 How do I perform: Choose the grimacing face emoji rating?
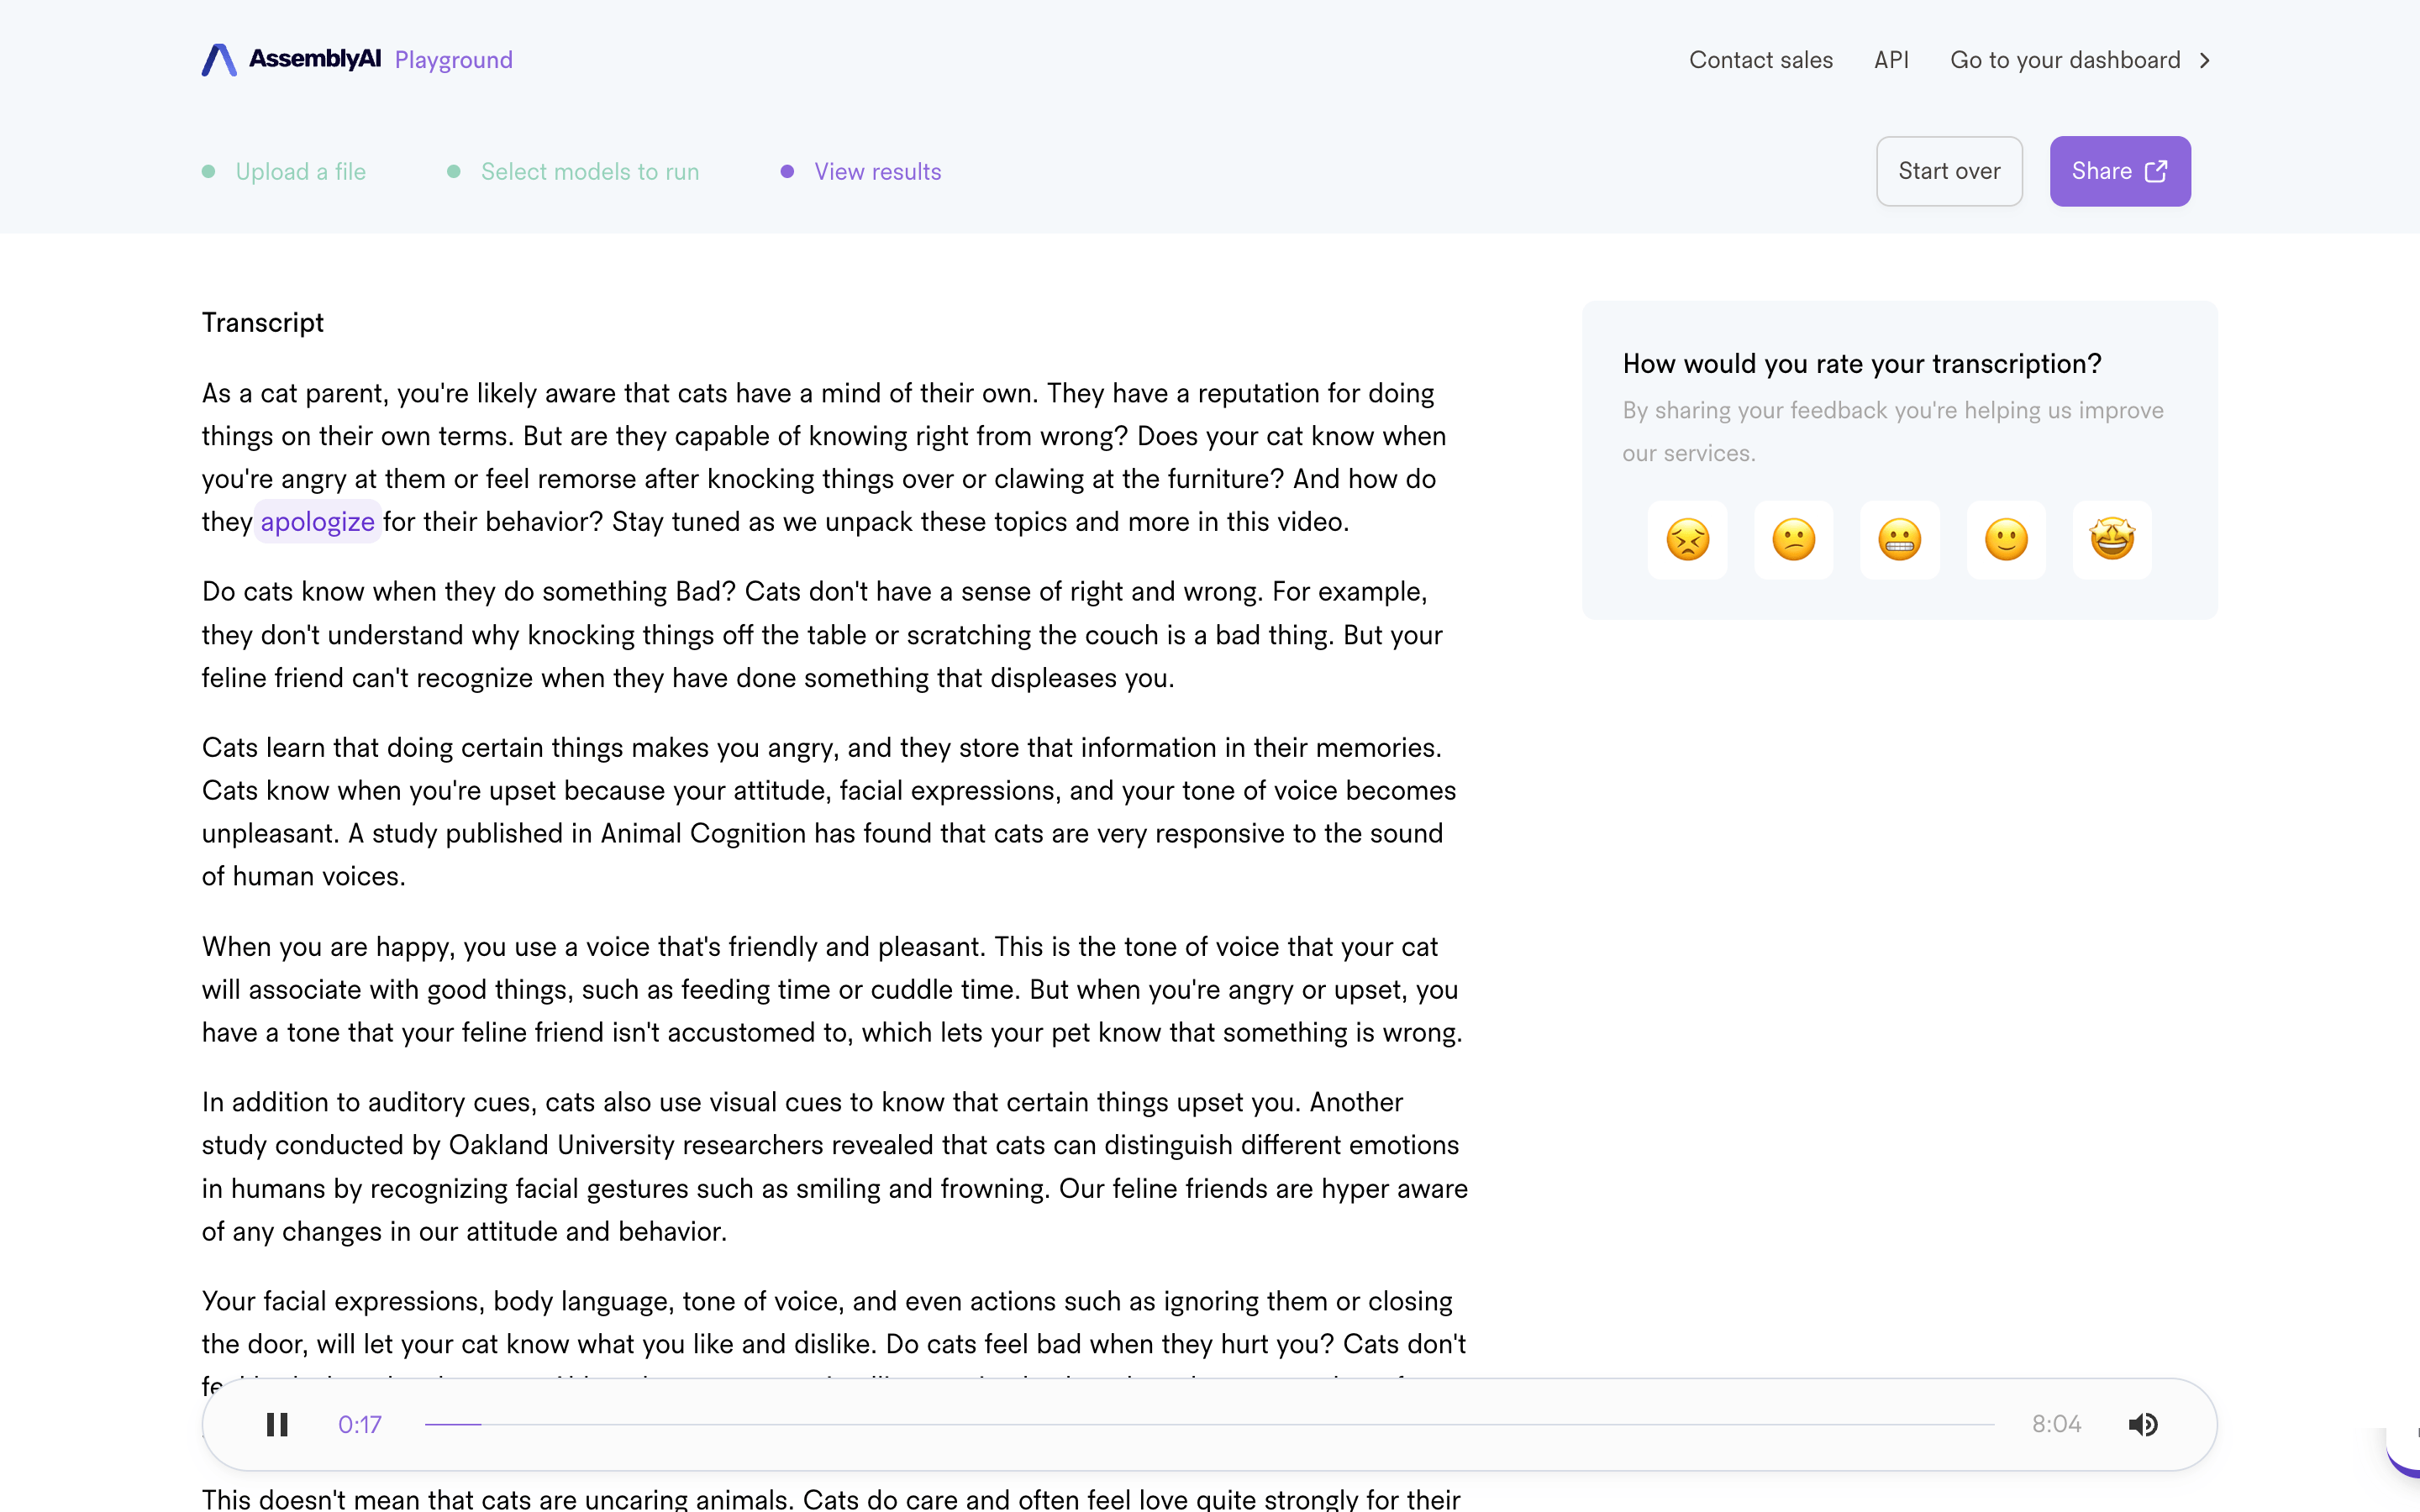[1899, 540]
